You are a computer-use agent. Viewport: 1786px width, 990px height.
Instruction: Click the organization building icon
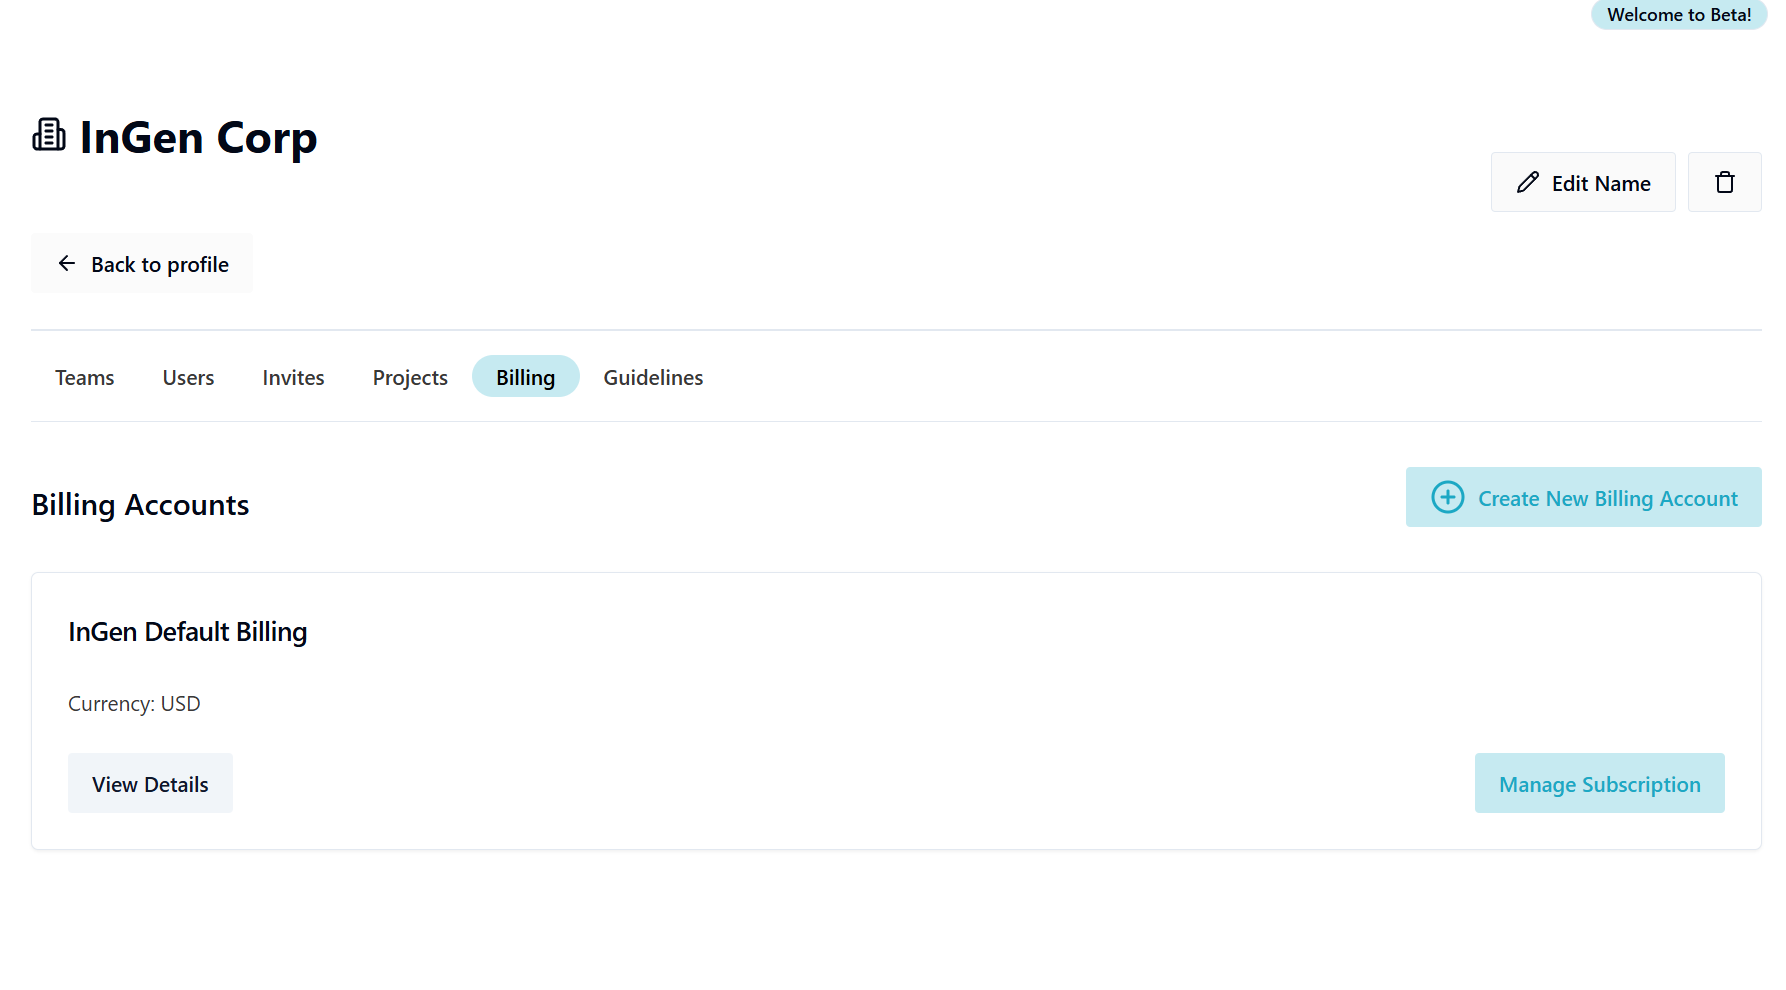coord(49,135)
